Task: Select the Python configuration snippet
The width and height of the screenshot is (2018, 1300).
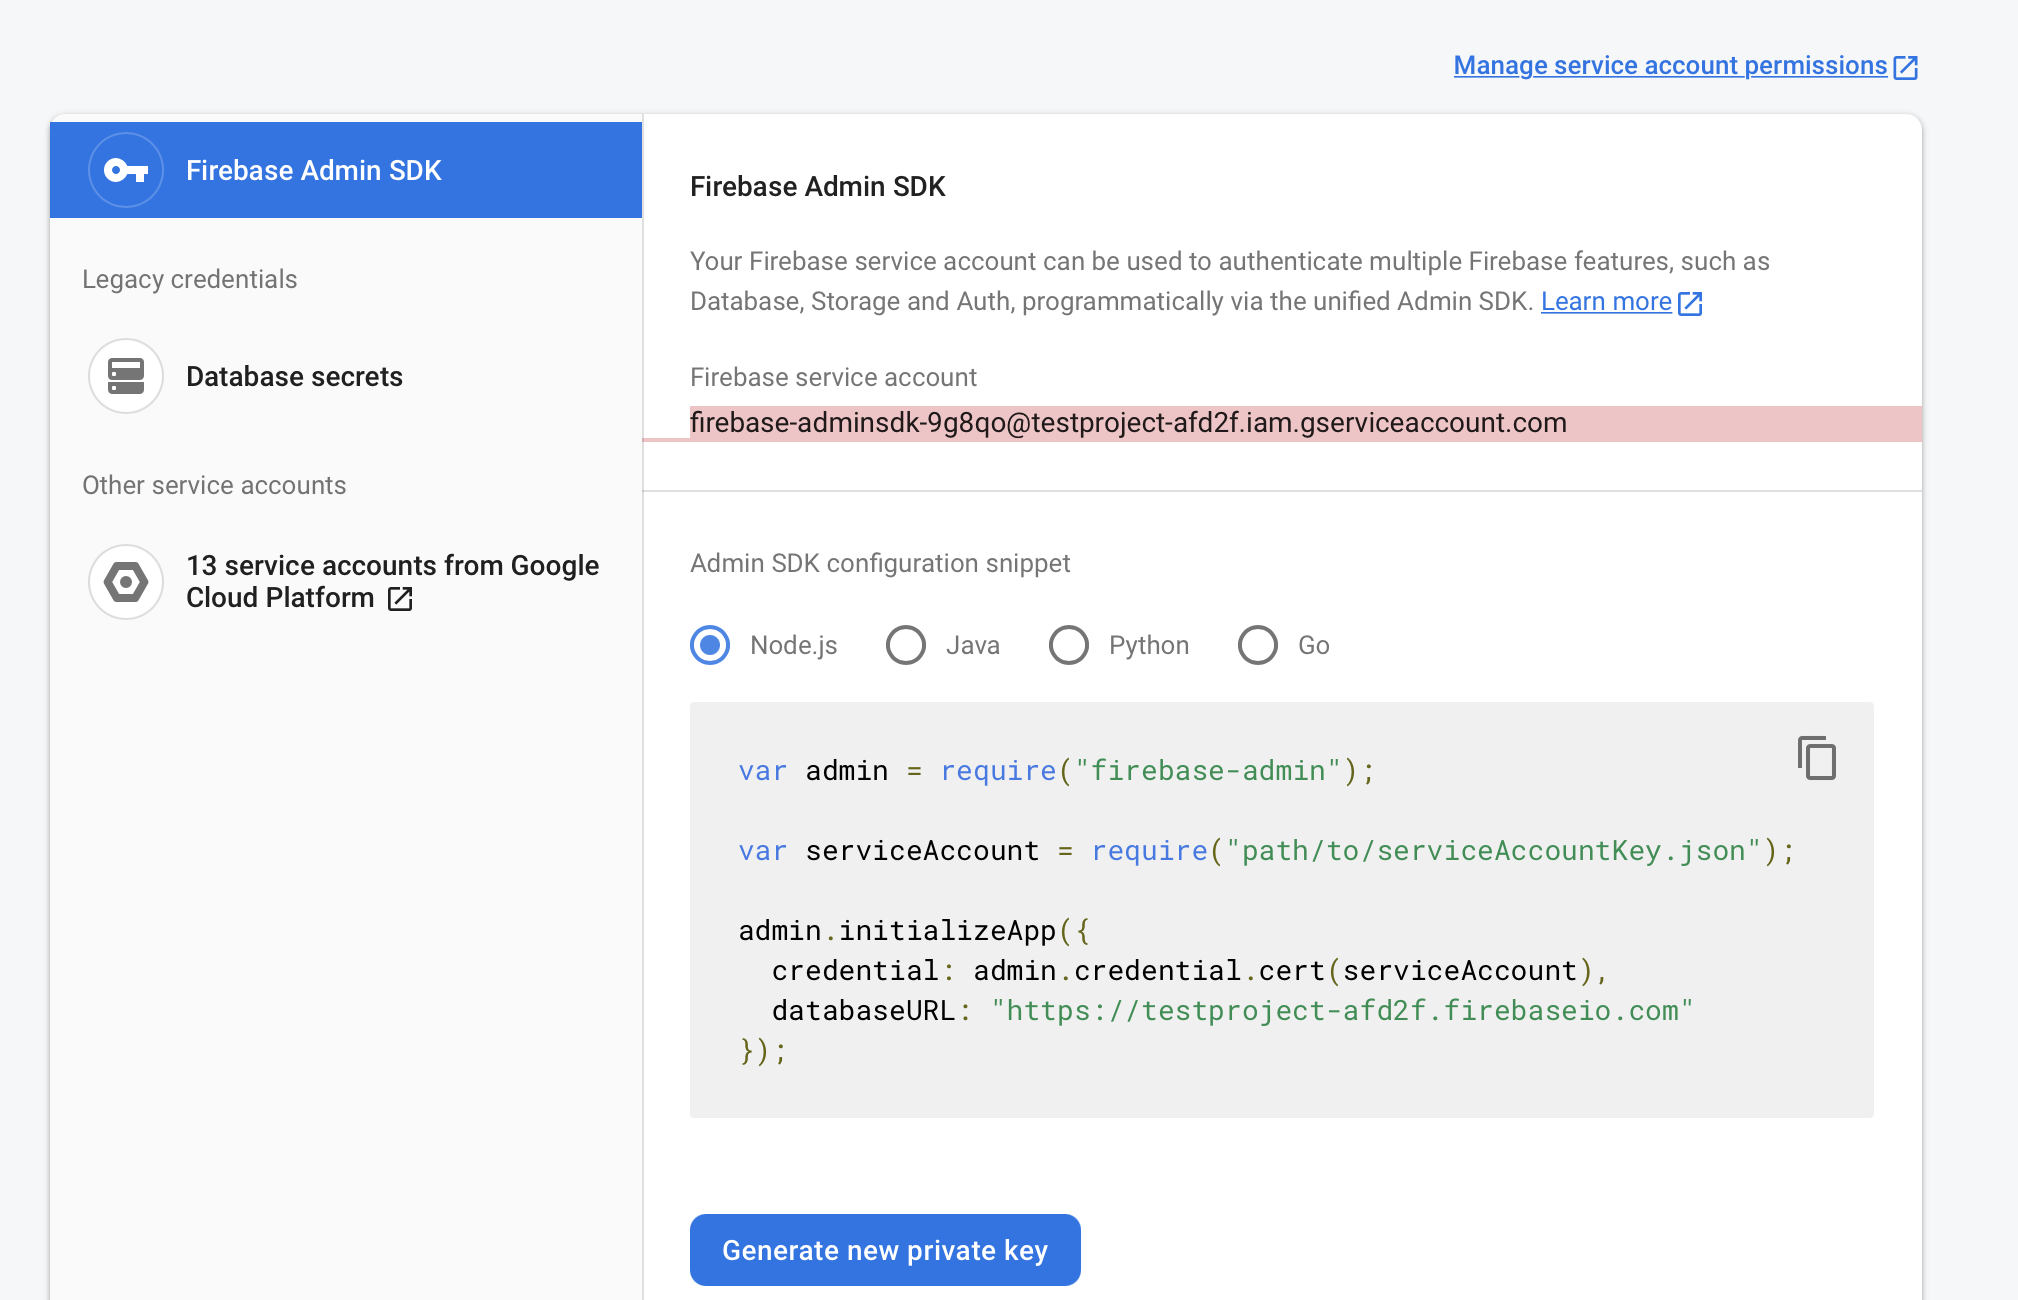Action: point(1068,645)
